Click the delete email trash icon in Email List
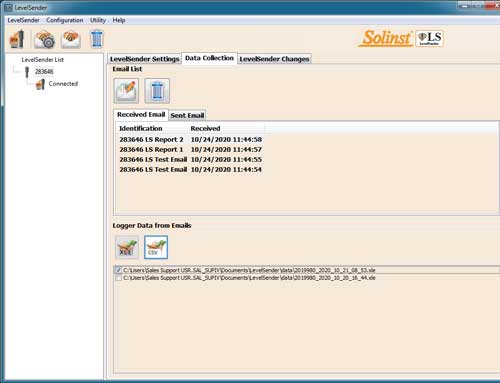The width and height of the screenshot is (500, 383). point(157,91)
